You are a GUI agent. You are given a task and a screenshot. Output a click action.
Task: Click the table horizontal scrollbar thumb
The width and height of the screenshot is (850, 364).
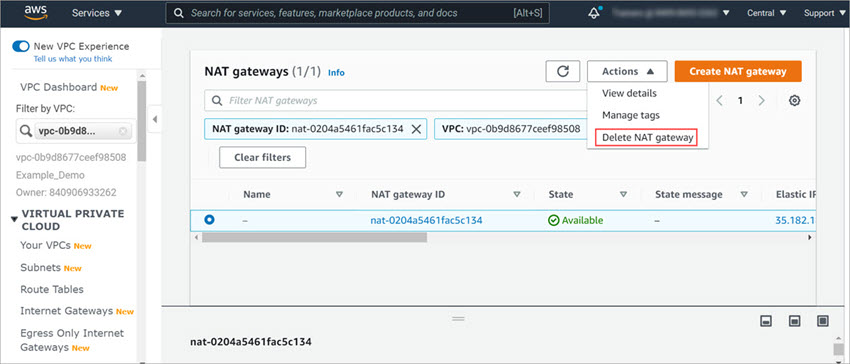(x=314, y=237)
